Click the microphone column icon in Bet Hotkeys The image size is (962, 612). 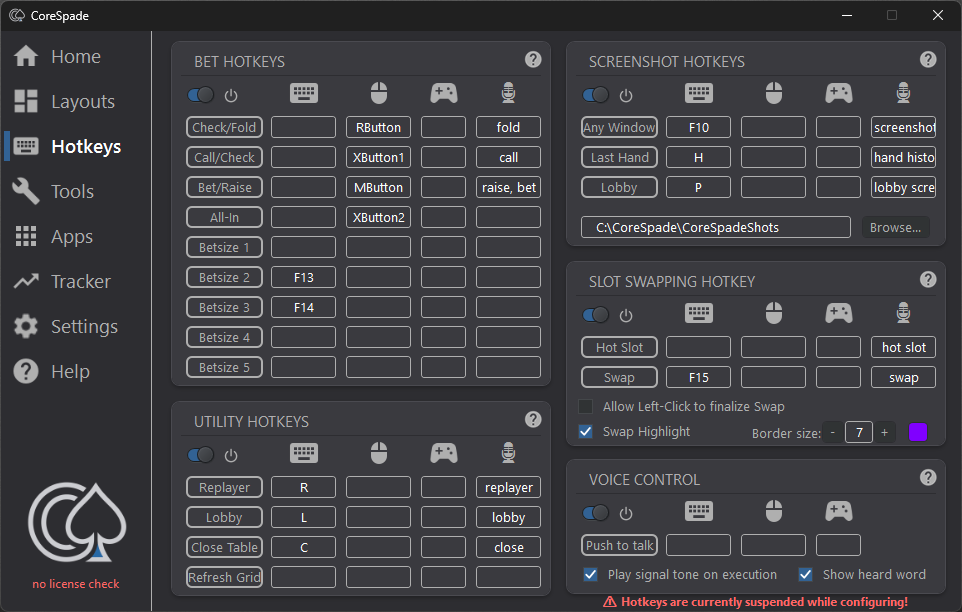tap(508, 93)
